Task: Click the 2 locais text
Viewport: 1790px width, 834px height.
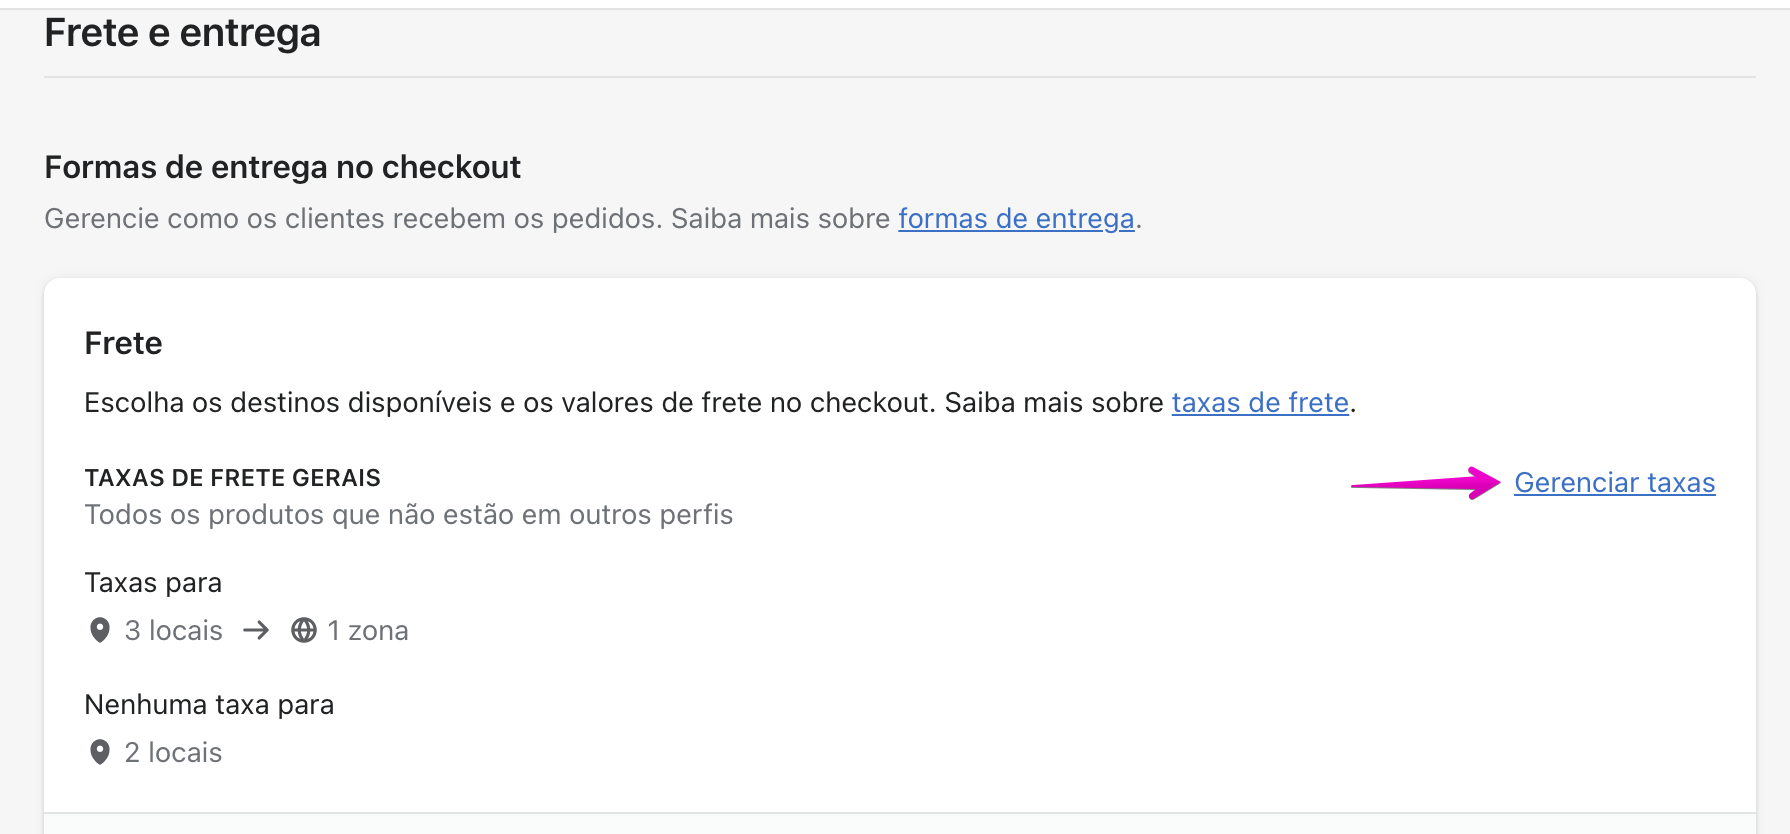Action: click(173, 752)
